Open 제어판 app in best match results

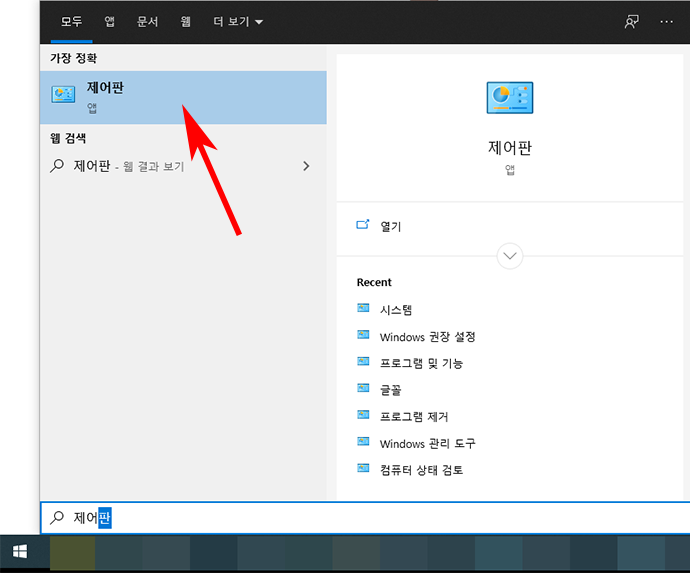tap(183, 97)
